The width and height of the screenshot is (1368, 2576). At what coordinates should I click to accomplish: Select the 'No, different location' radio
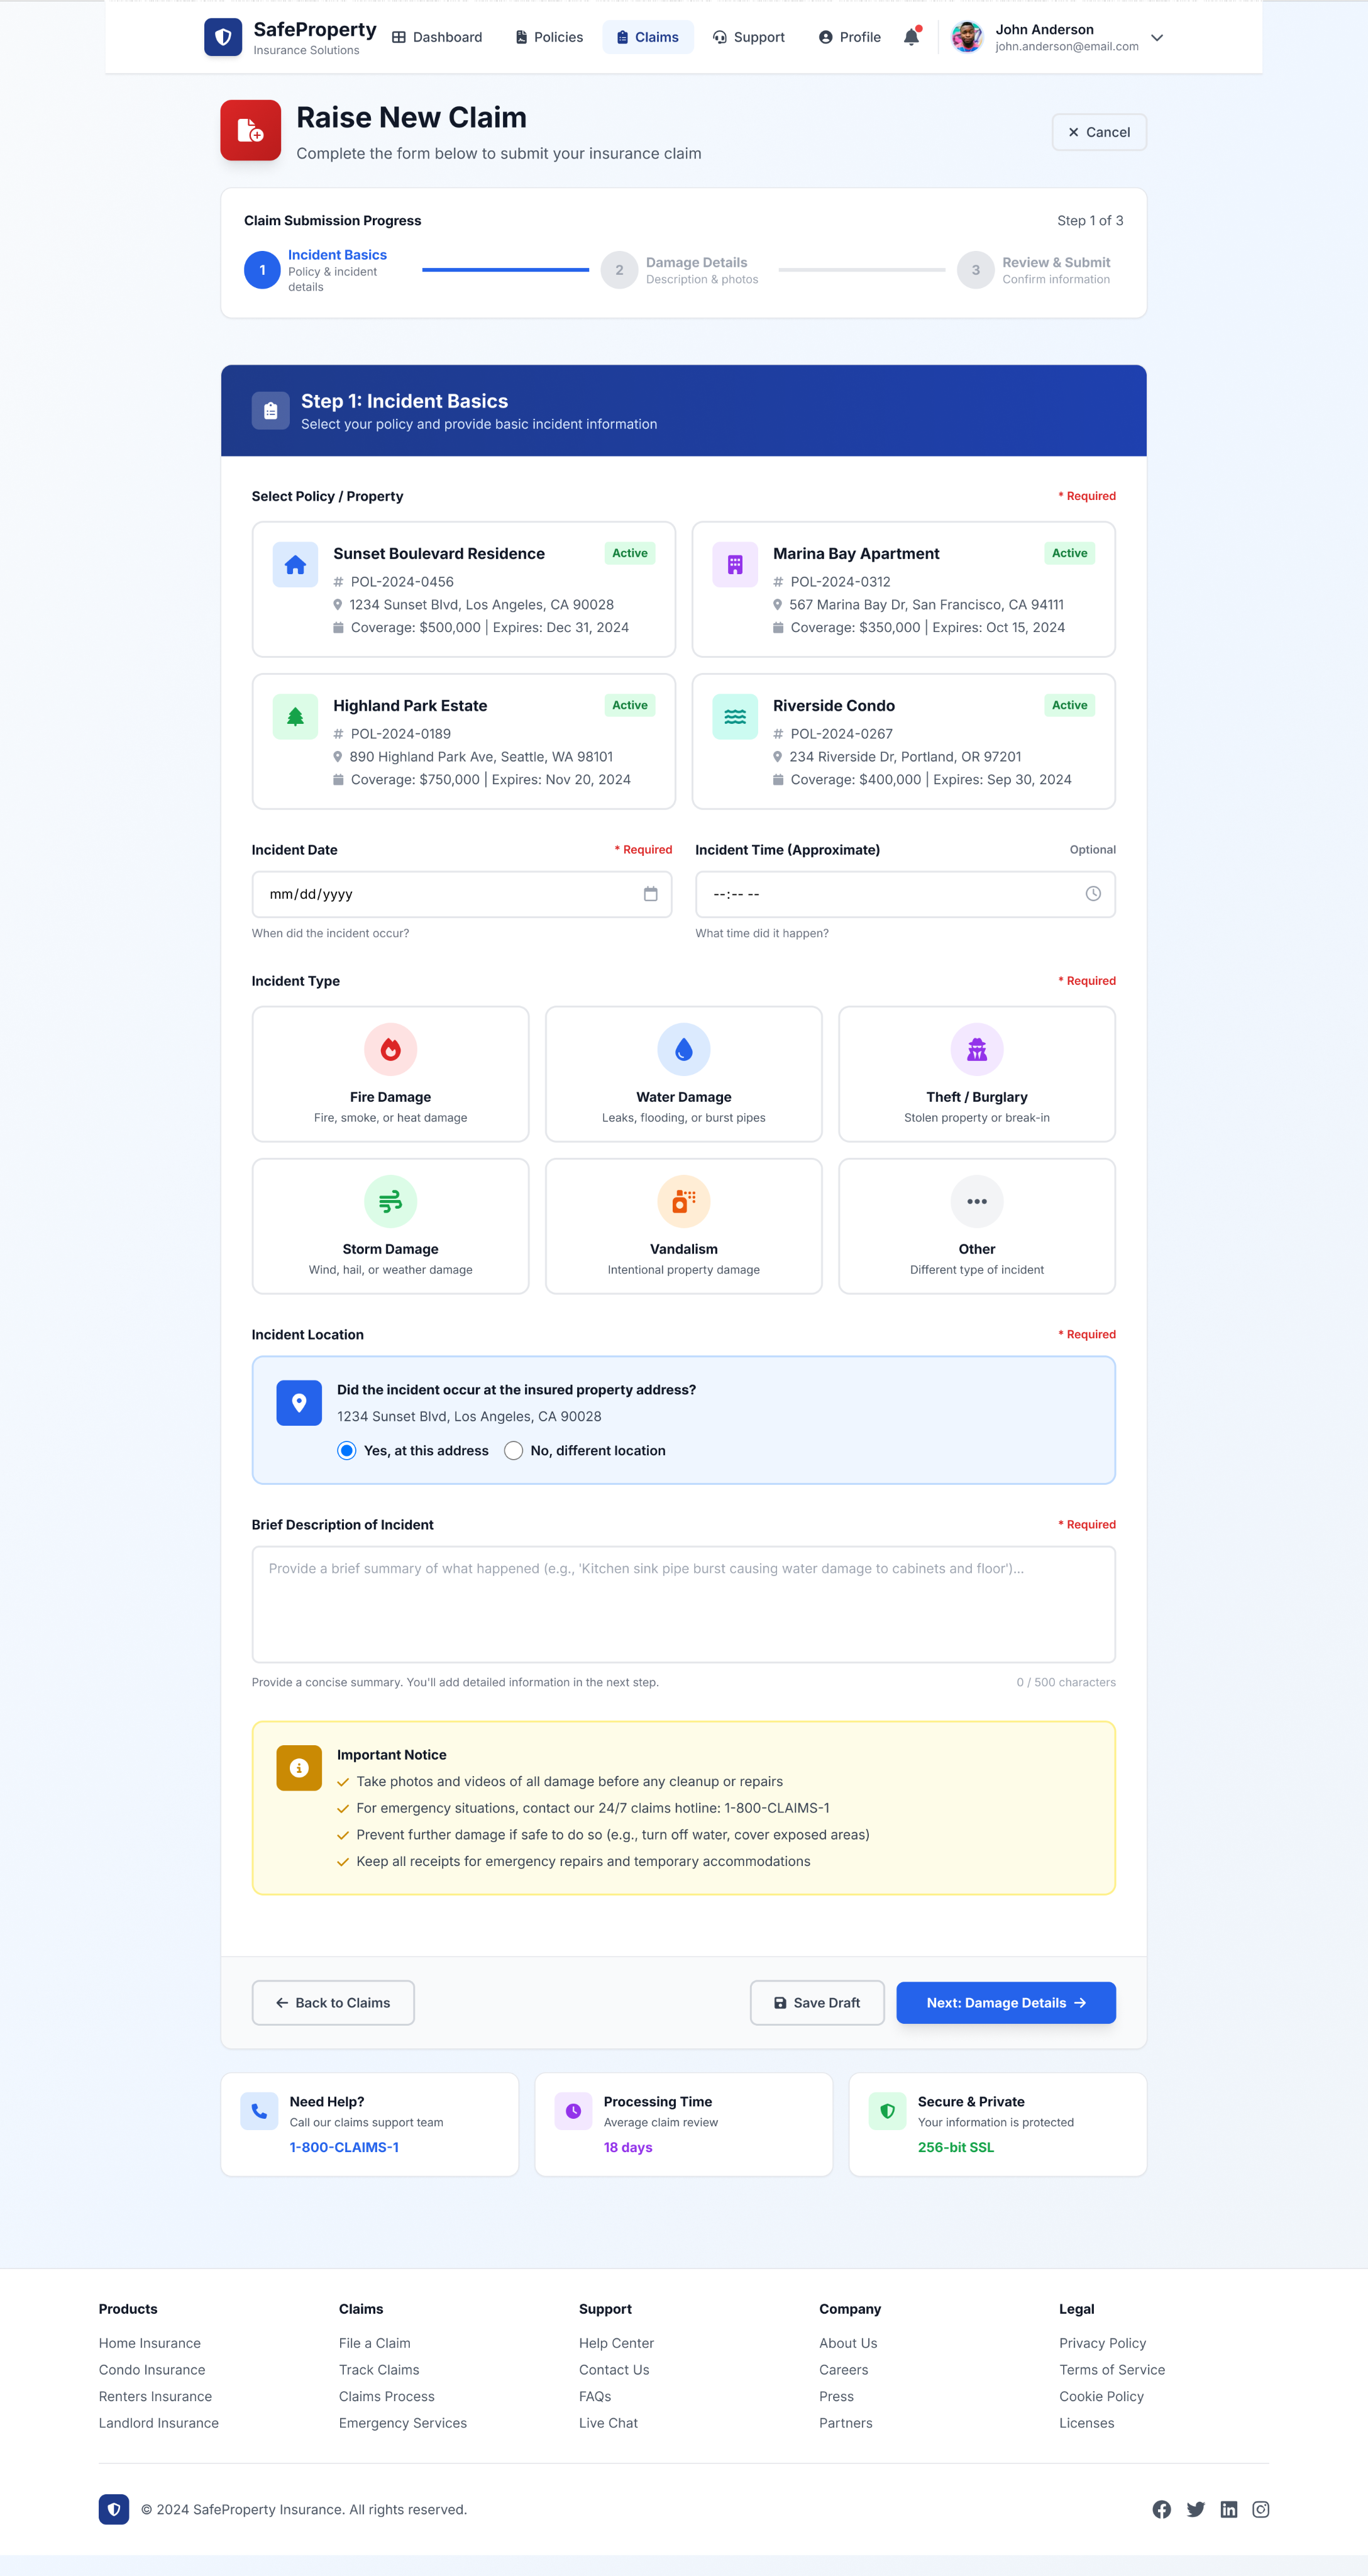point(513,1450)
